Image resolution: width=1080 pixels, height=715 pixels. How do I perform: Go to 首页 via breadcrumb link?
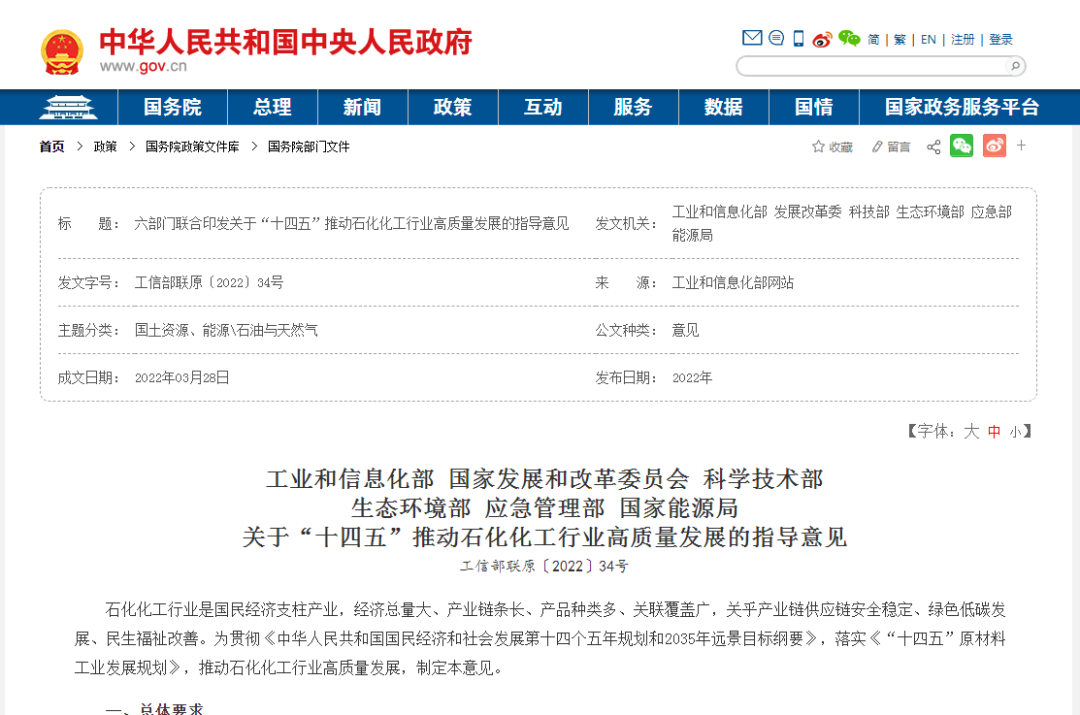[x=50, y=146]
